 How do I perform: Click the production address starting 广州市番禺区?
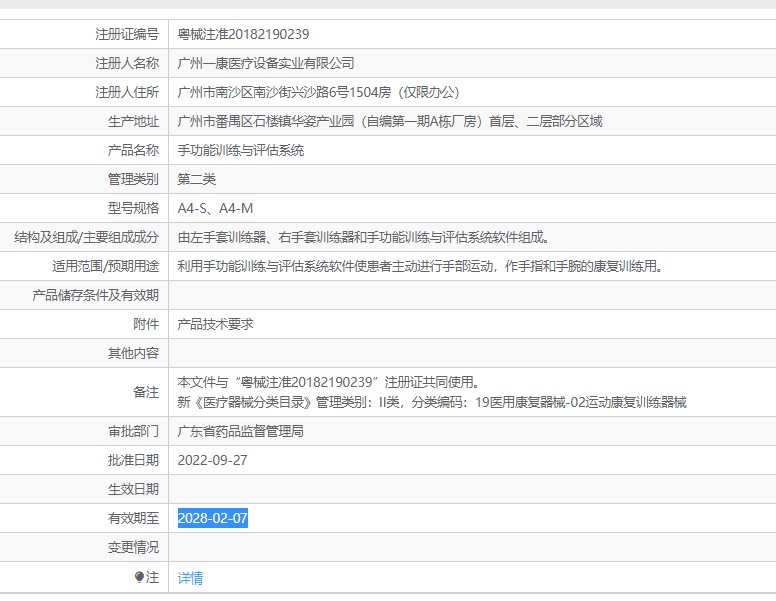pos(390,121)
